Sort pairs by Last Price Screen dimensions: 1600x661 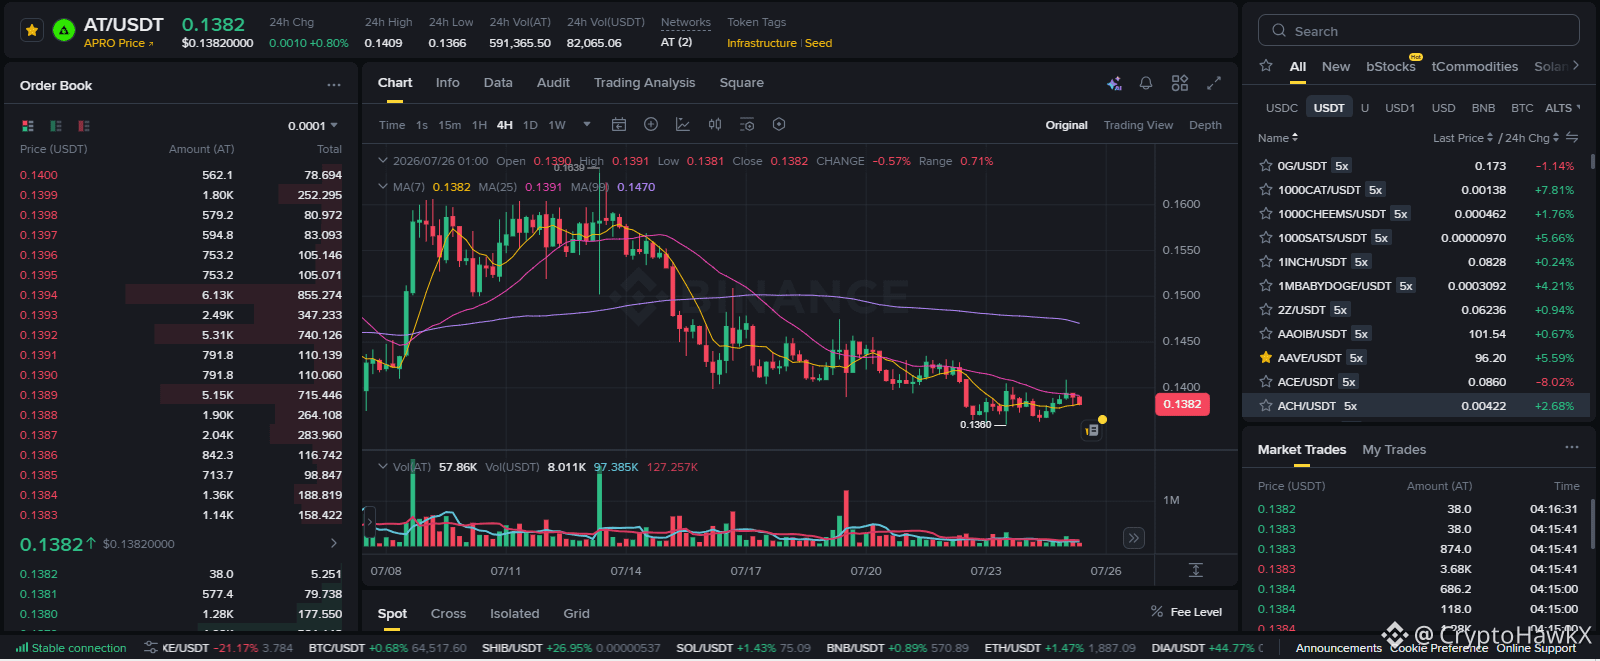coord(1463,138)
